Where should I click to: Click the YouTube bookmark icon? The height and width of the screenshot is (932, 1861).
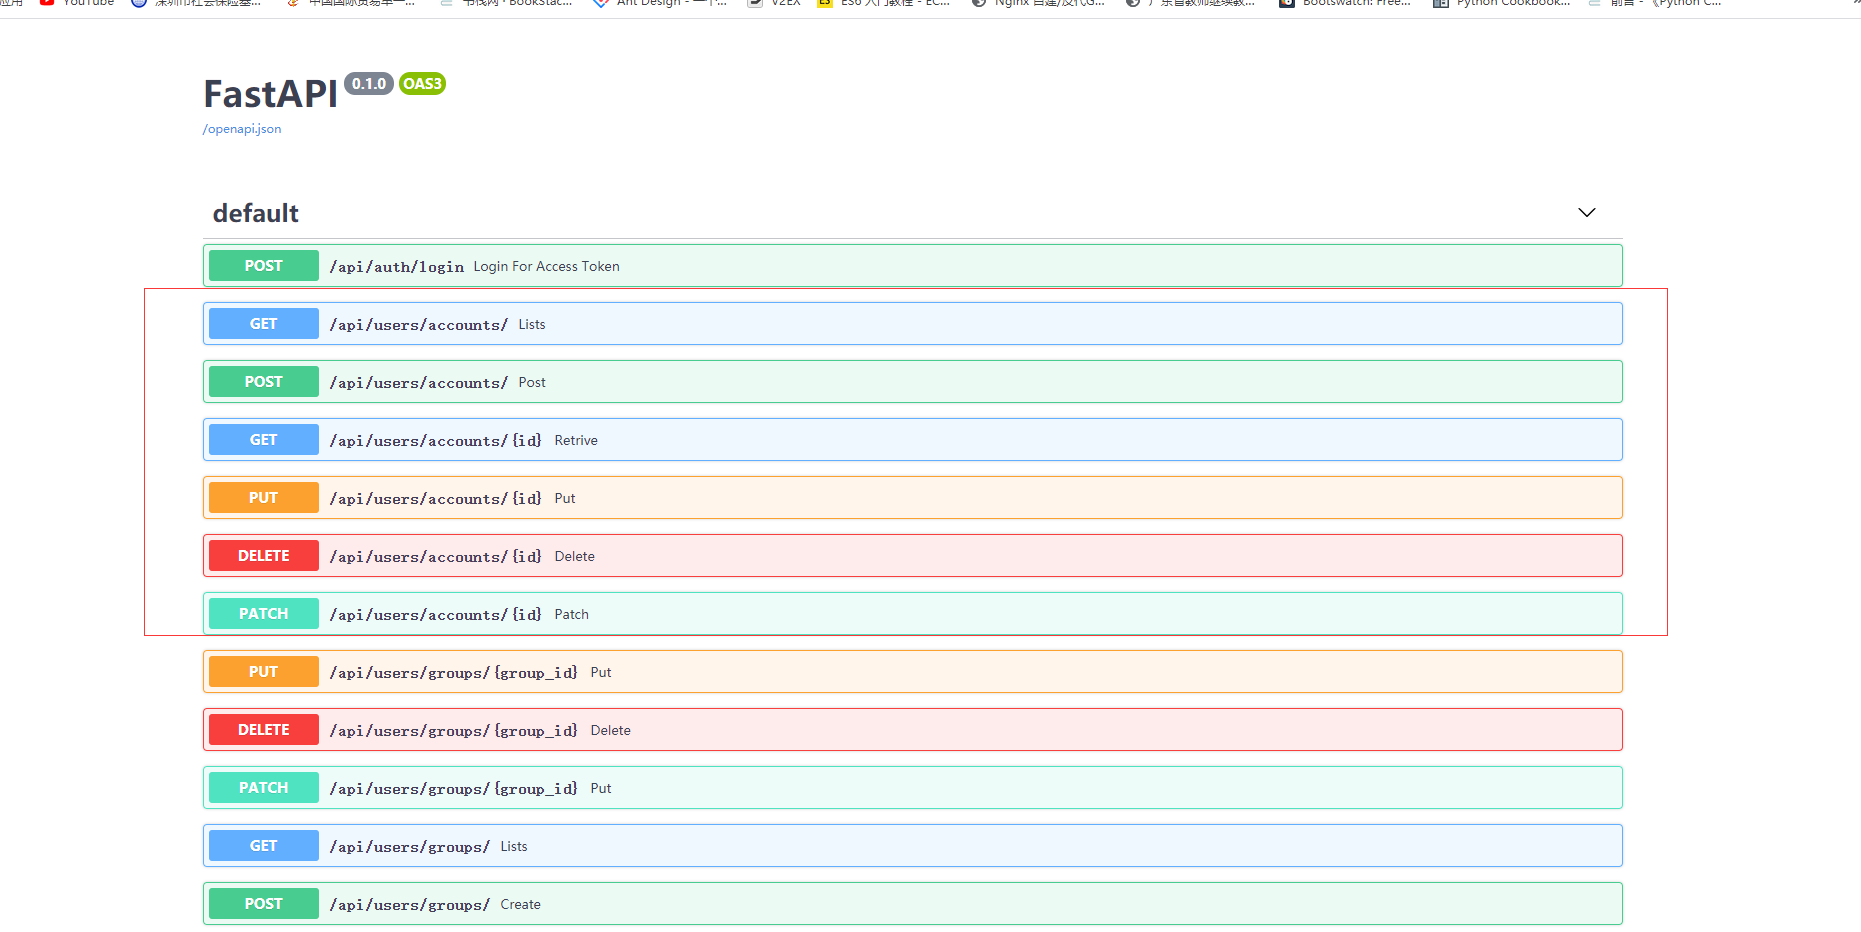(47, 3)
